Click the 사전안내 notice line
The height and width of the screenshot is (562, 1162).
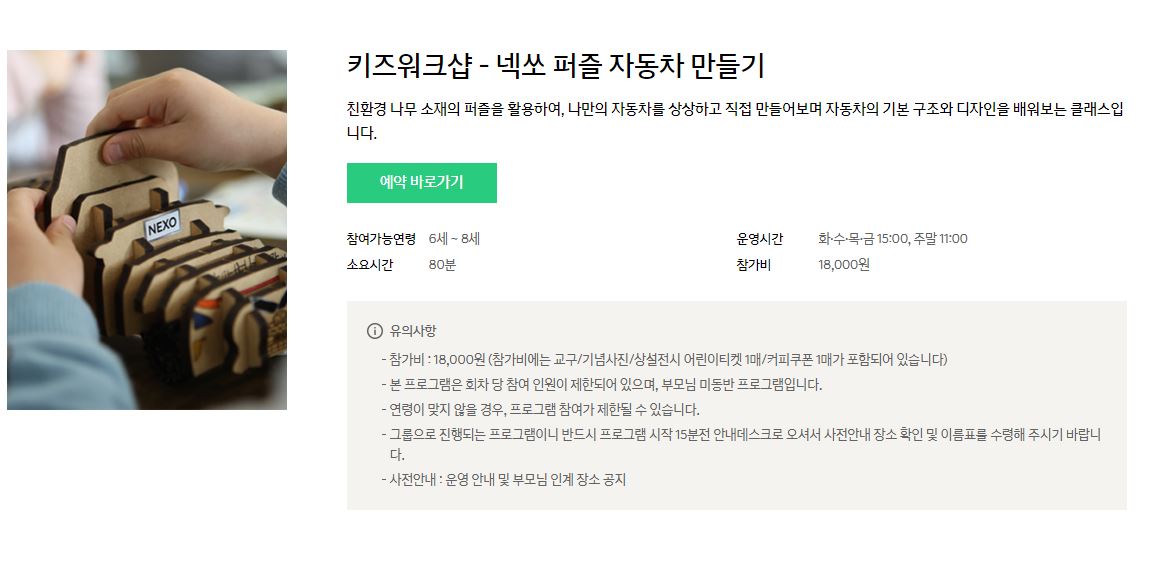pyautogui.click(x=504, y=480)
